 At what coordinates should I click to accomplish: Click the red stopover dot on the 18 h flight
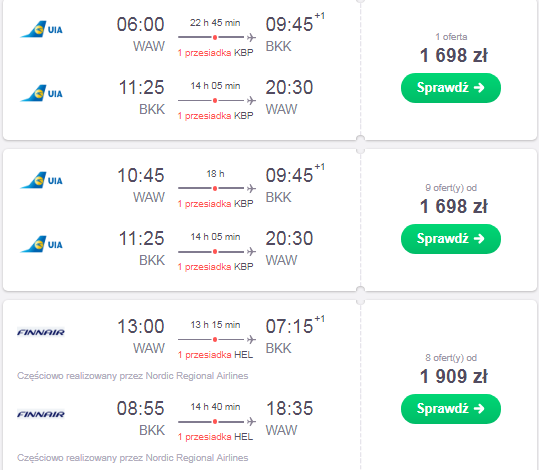pyautogui.click(x=215, y=188)
